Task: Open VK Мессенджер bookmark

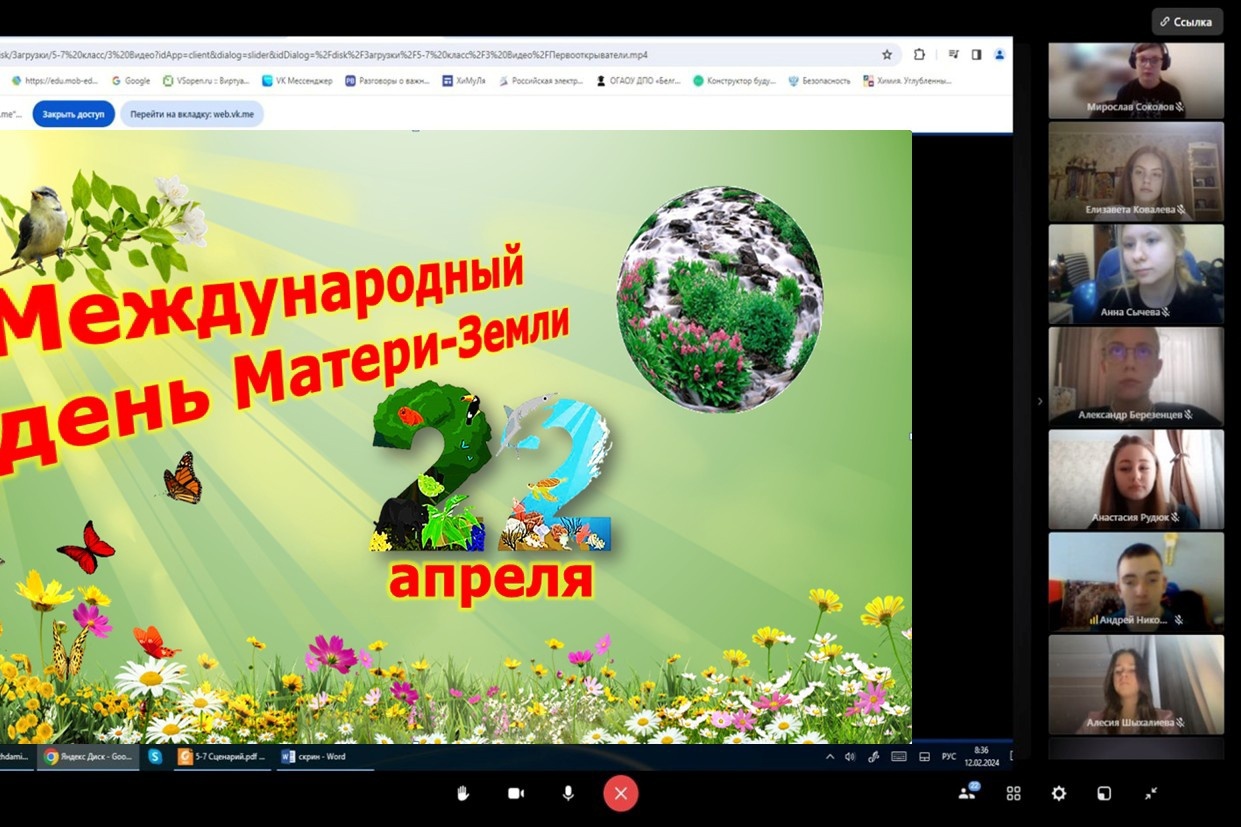Action: [x=297, y=81]
